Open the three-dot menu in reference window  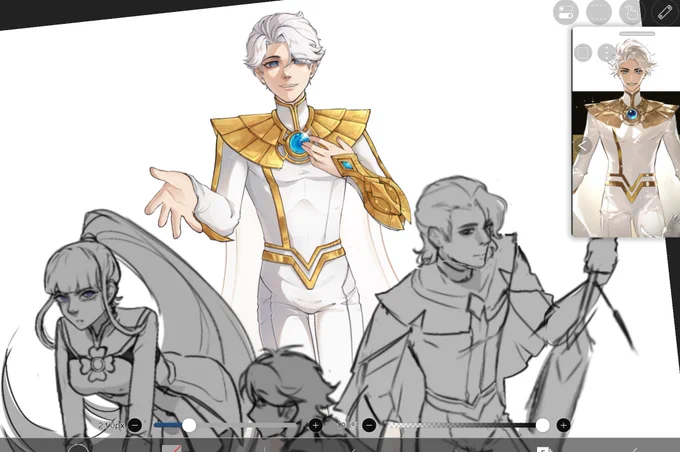pos(606,52)
